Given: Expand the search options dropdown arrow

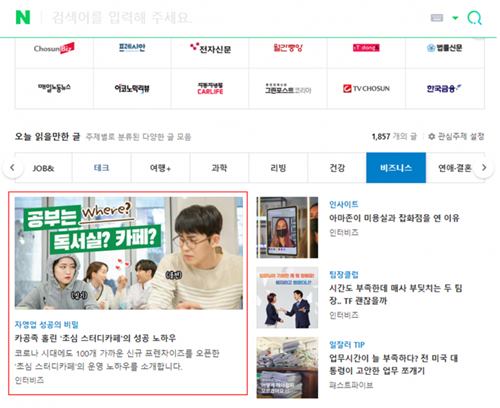Looking at the screenshot, I should [x=455, y=18].
